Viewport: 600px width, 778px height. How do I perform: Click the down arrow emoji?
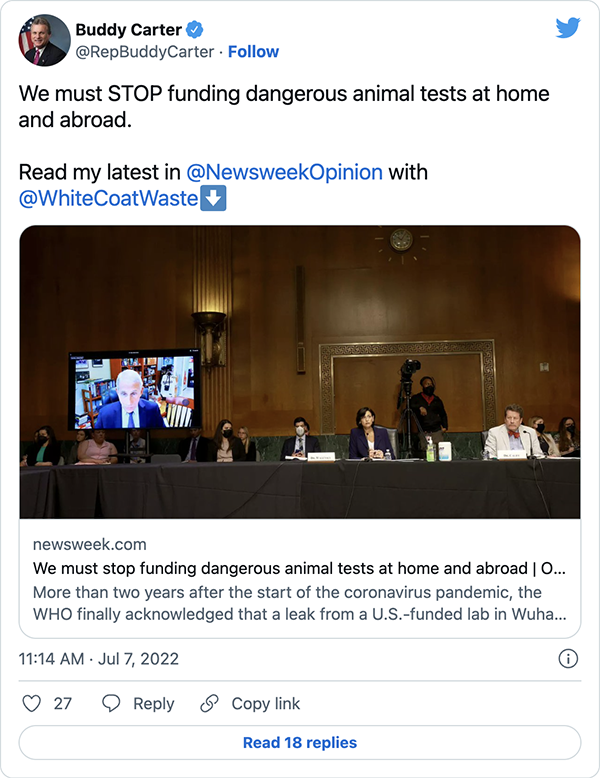point(214,198)
